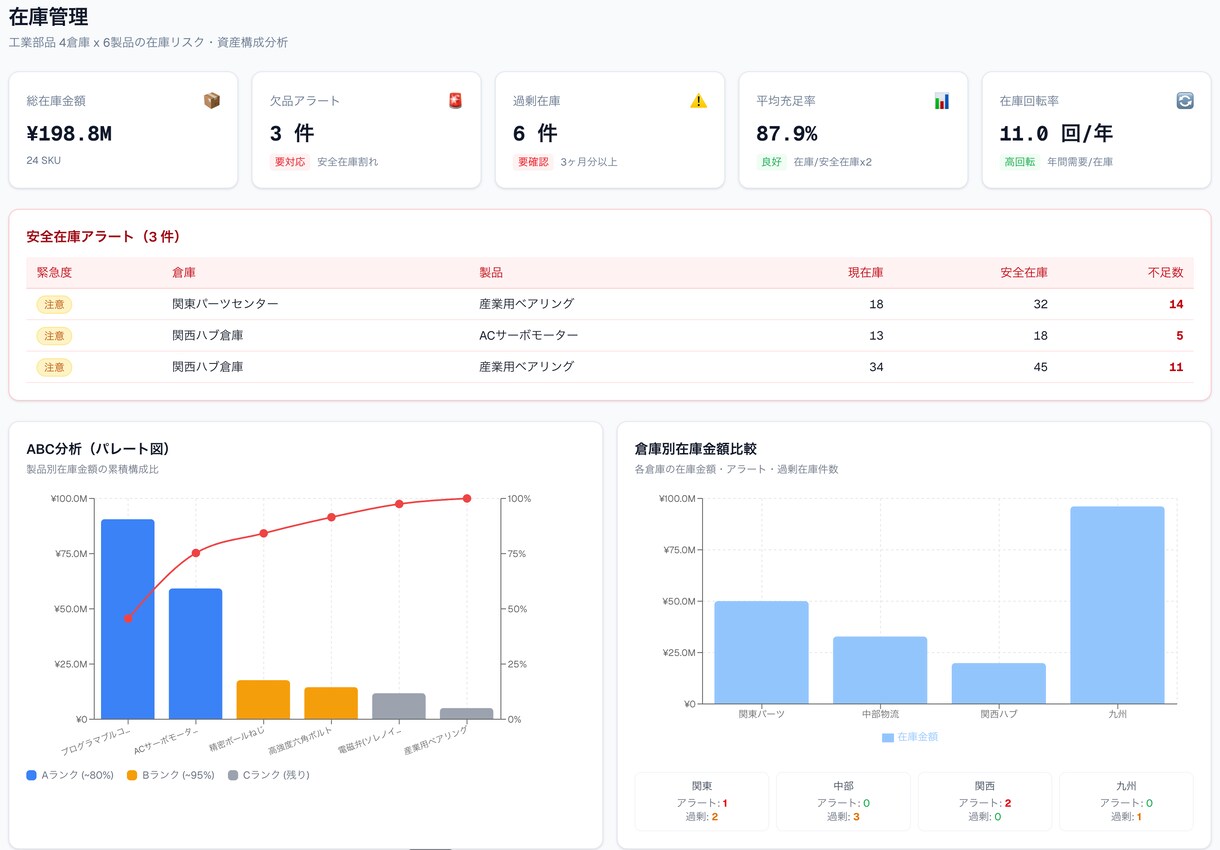1220x850 pixels.
Task: Click the 要対応 badge
Action: [x=290, y=162]
